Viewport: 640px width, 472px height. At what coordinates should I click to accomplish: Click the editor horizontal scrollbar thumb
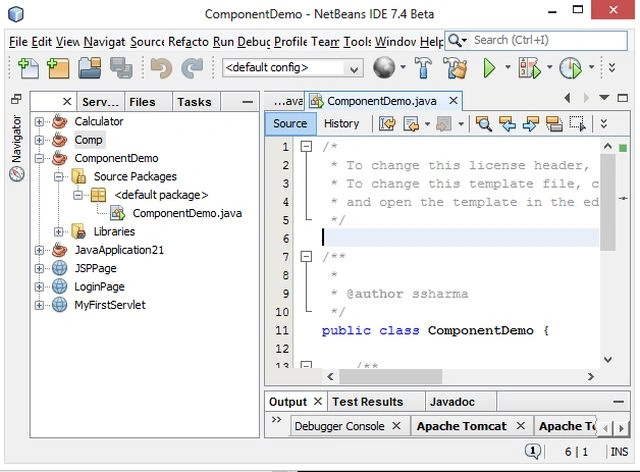tap(391, 376)
